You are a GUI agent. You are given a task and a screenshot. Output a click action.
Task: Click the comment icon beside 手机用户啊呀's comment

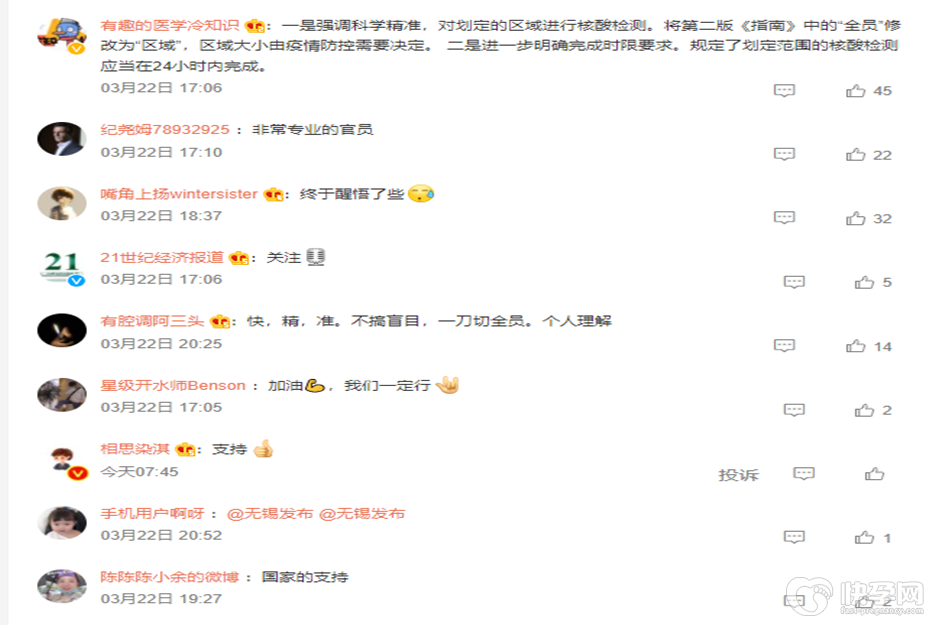click(x=794, y=537)
